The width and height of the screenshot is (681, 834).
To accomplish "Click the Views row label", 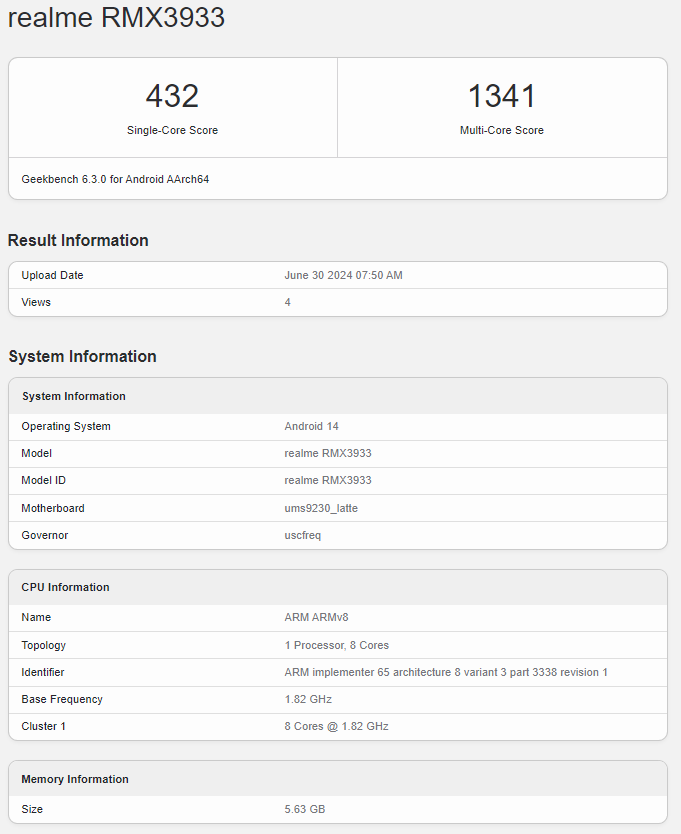I will (36, 302).
